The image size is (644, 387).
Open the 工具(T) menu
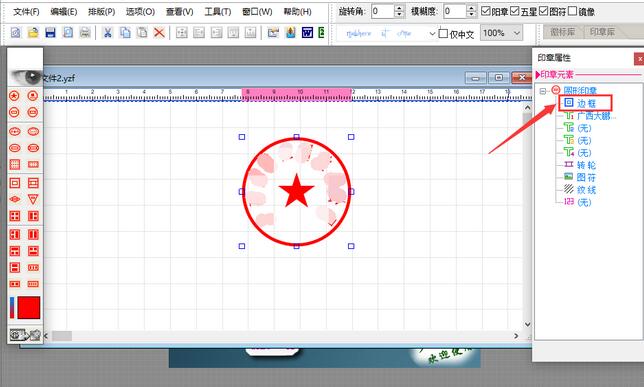pos(218,12)
